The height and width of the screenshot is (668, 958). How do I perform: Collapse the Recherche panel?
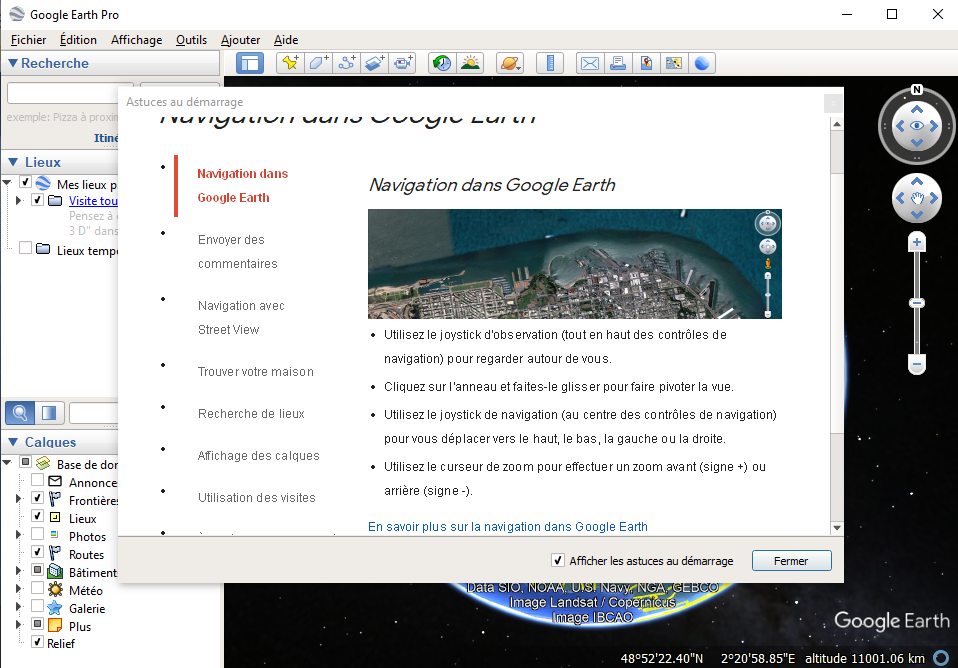[12, 63]
